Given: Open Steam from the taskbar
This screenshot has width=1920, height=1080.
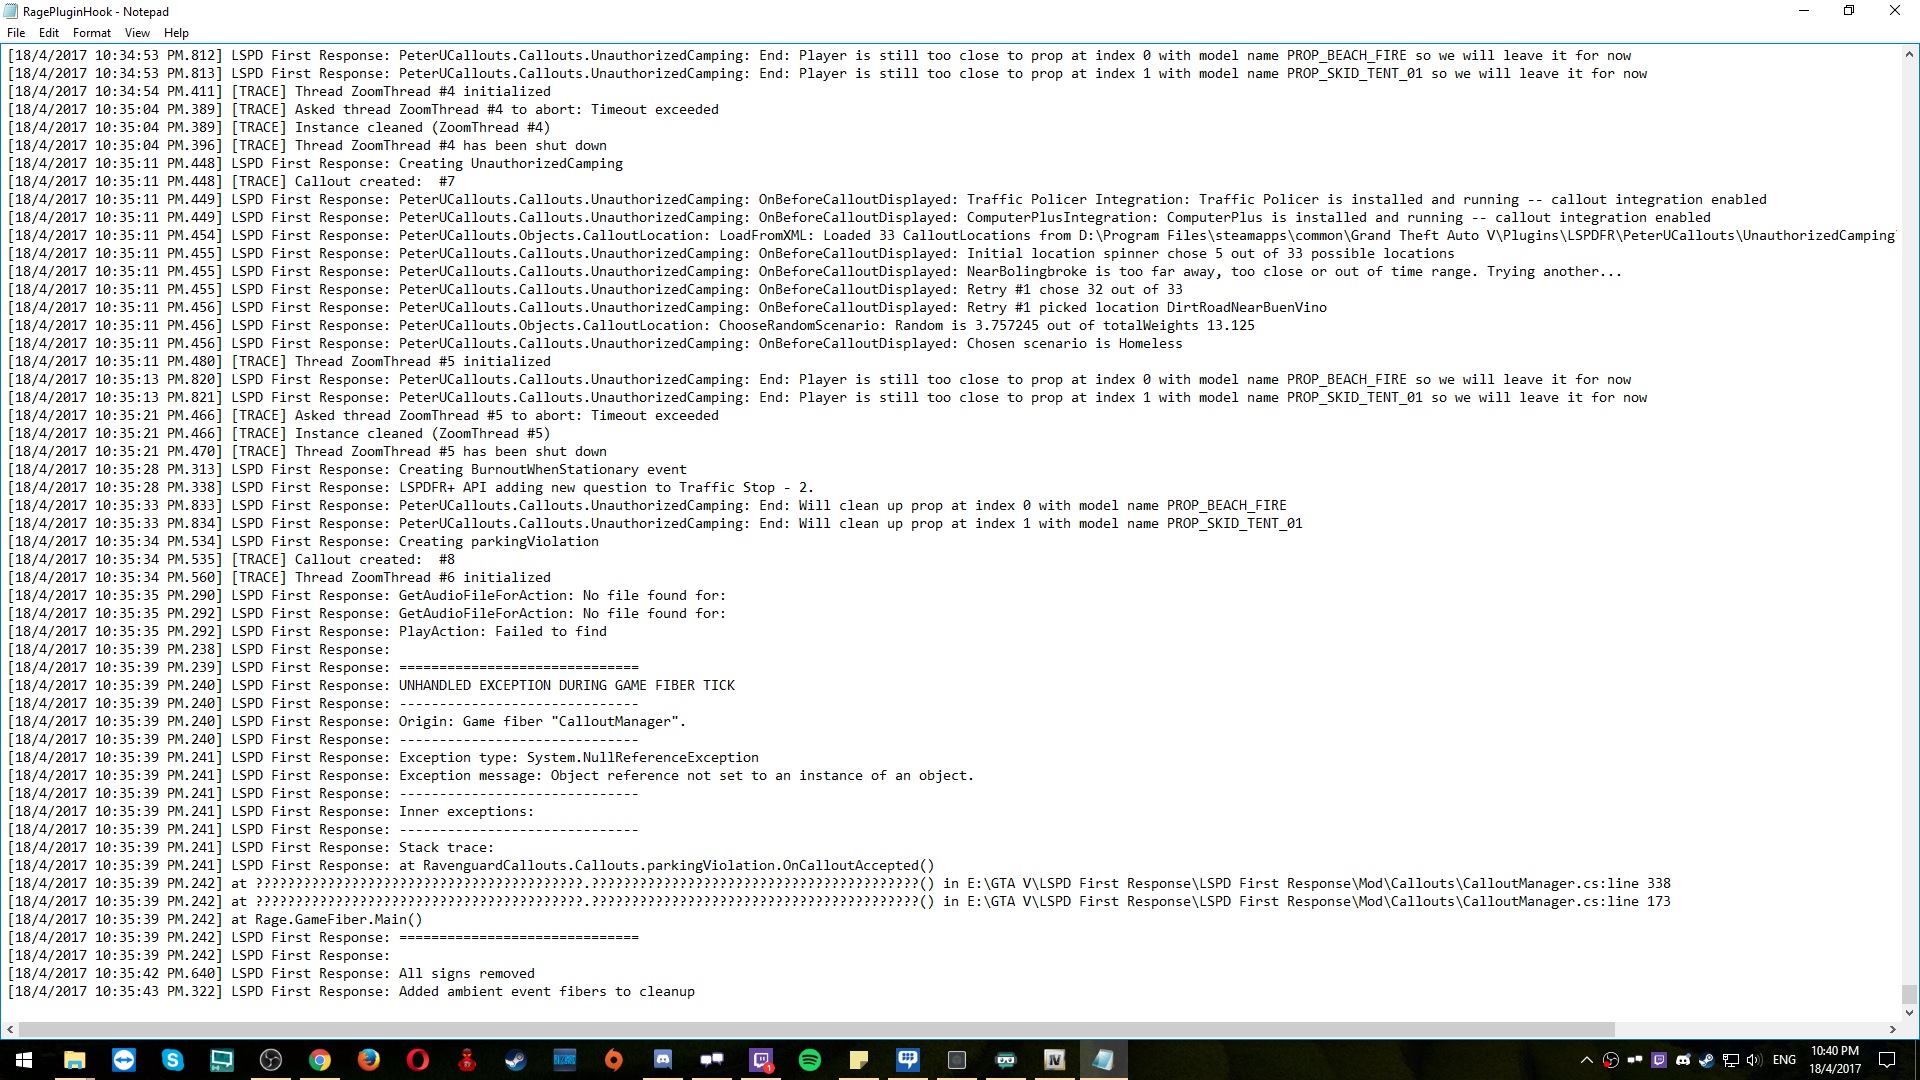Looking at the screenshot, I should point(516,1060).
